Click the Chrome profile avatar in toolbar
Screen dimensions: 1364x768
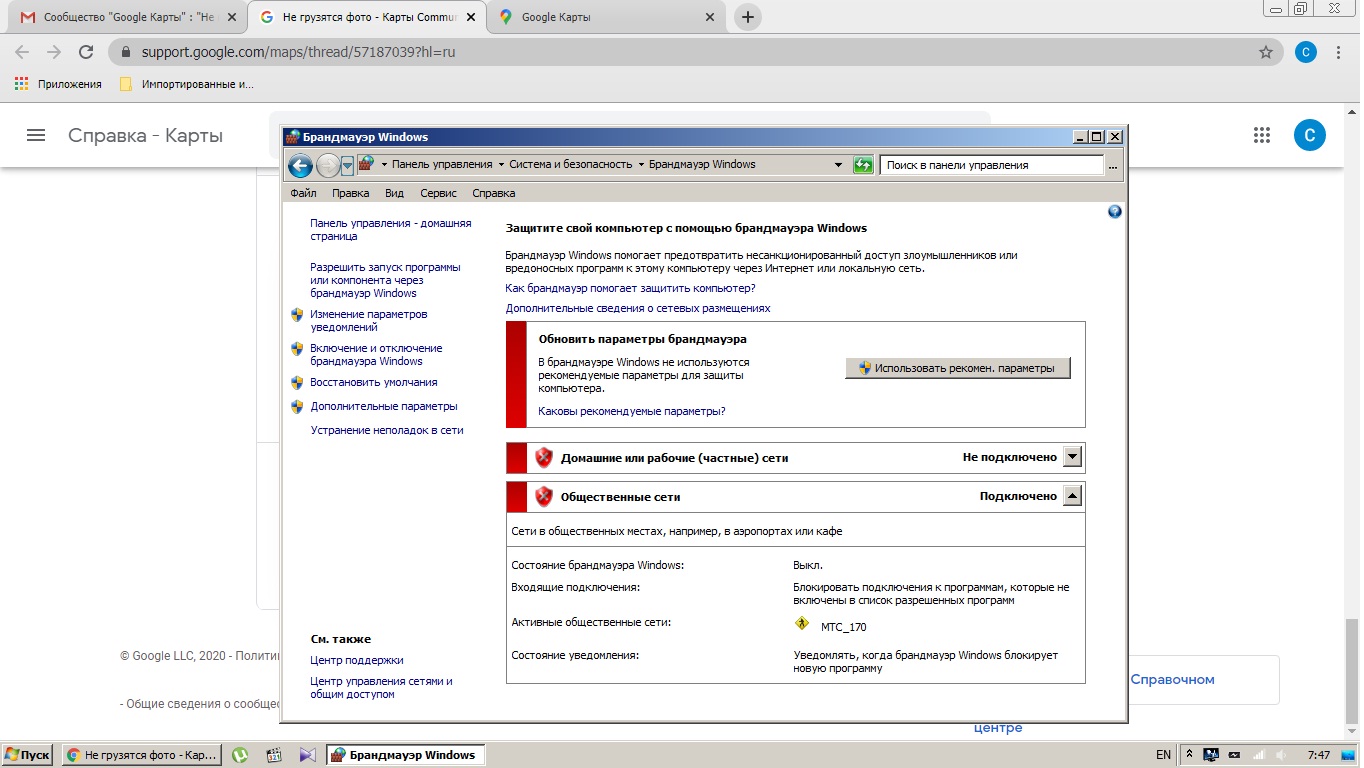click(x=1306, y=52)
